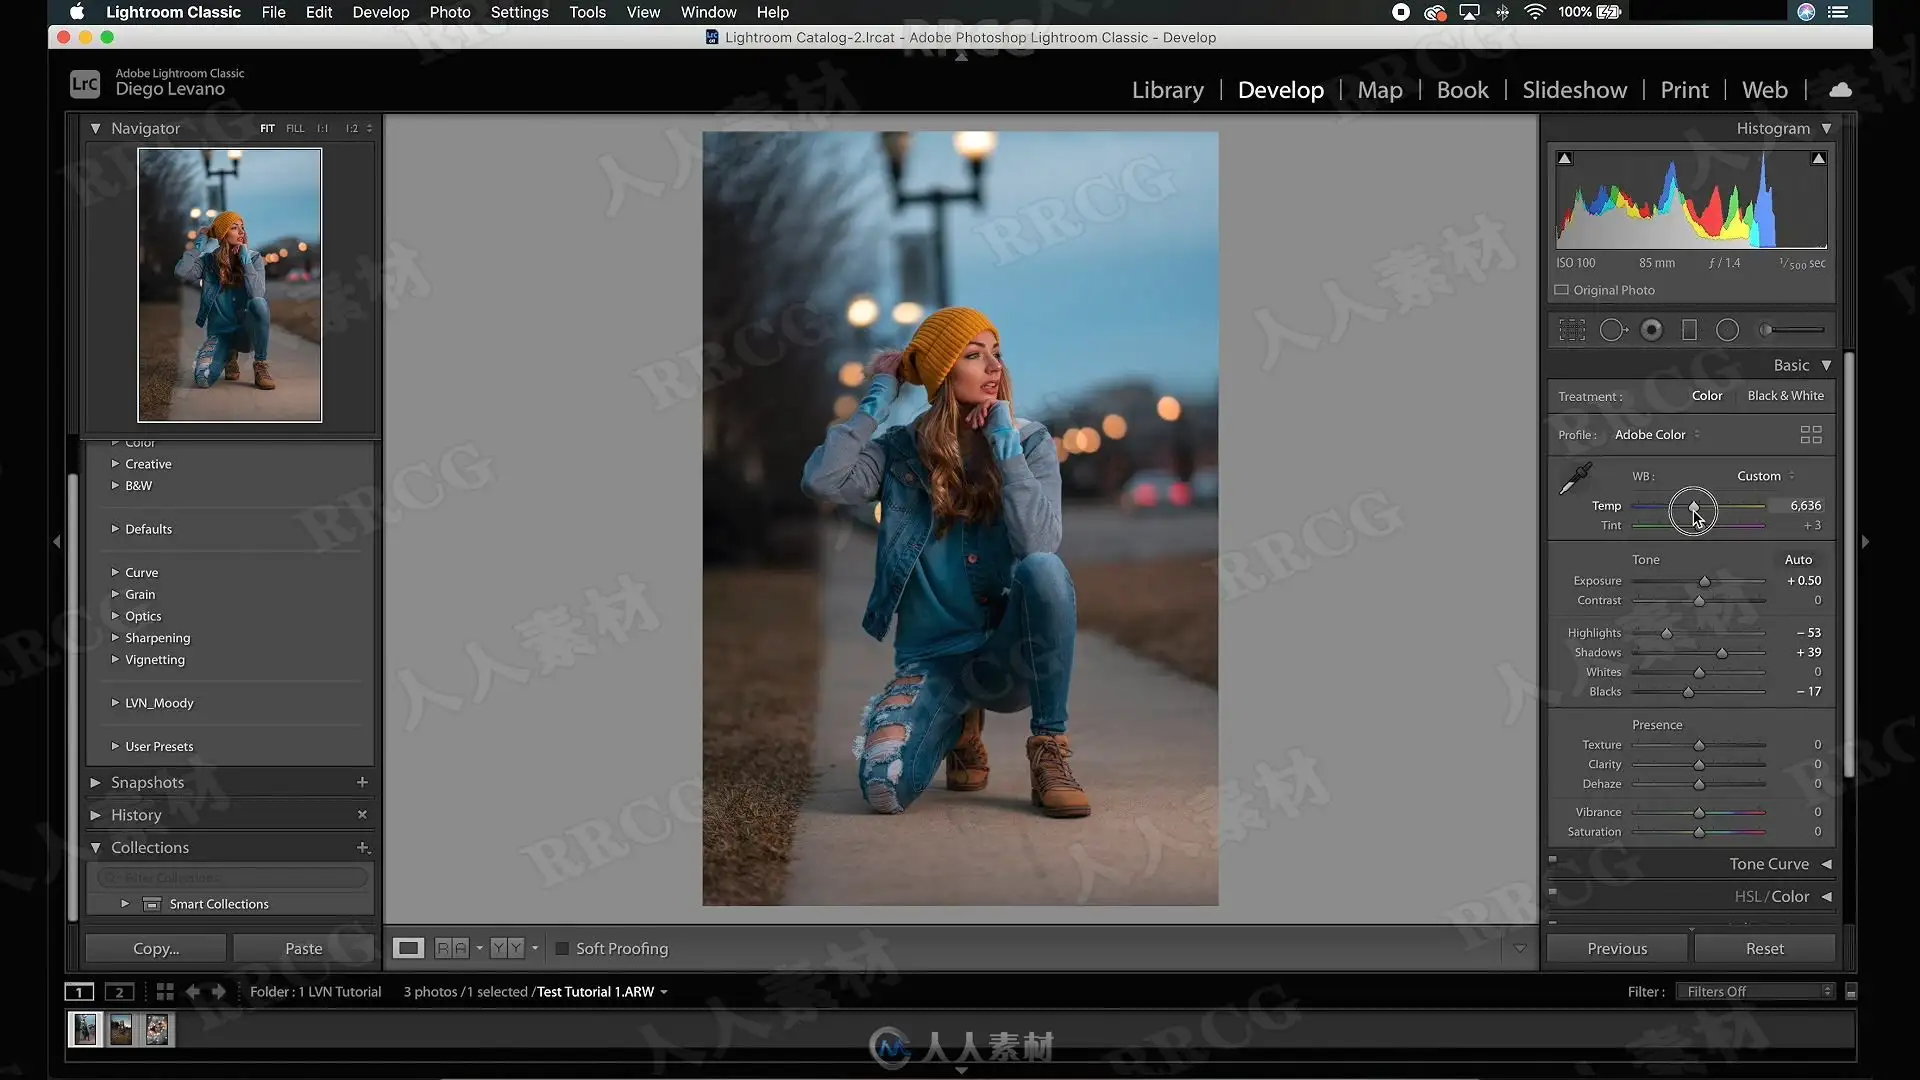Select the Red Eye Correction tool

click(x=1652, y=330)
